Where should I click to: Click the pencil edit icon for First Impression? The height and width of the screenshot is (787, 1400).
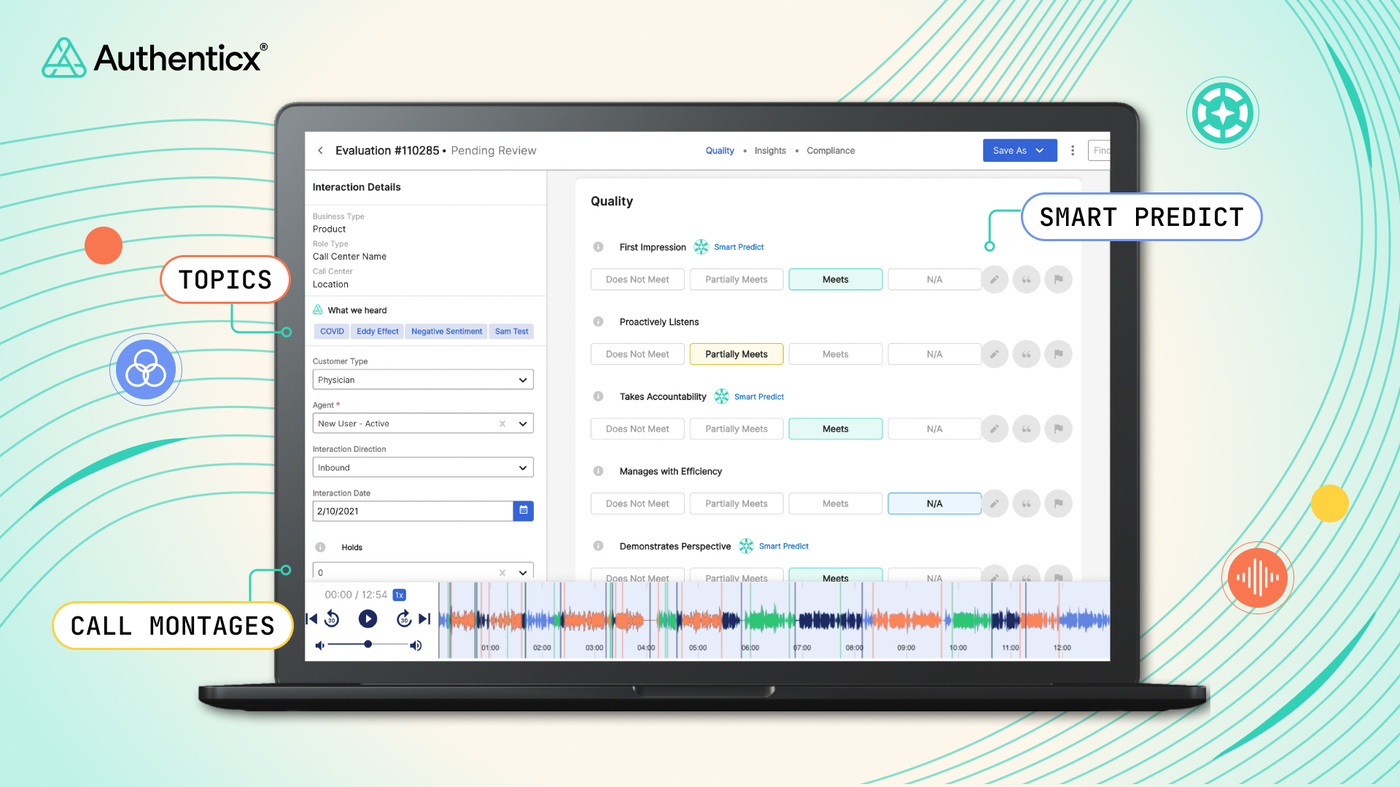coord(994,280)
